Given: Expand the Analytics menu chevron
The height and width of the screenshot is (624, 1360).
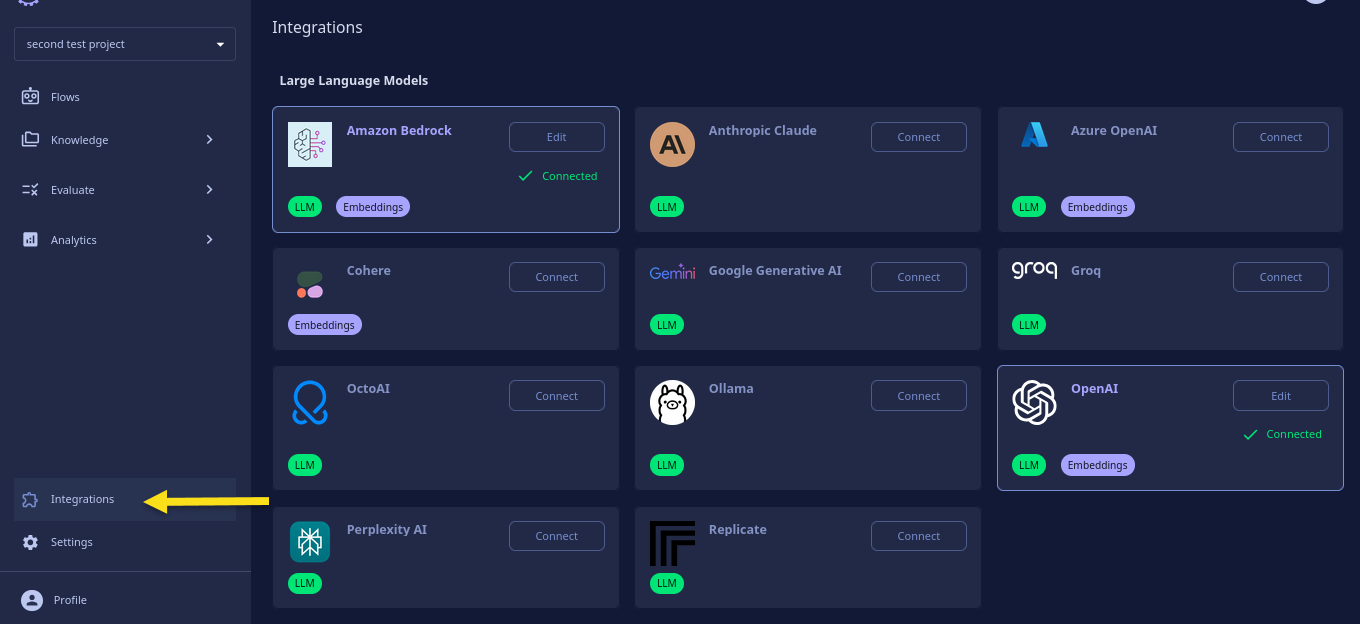Looking at the screenshot, I should pyautogui.click(x=209, y=240).
